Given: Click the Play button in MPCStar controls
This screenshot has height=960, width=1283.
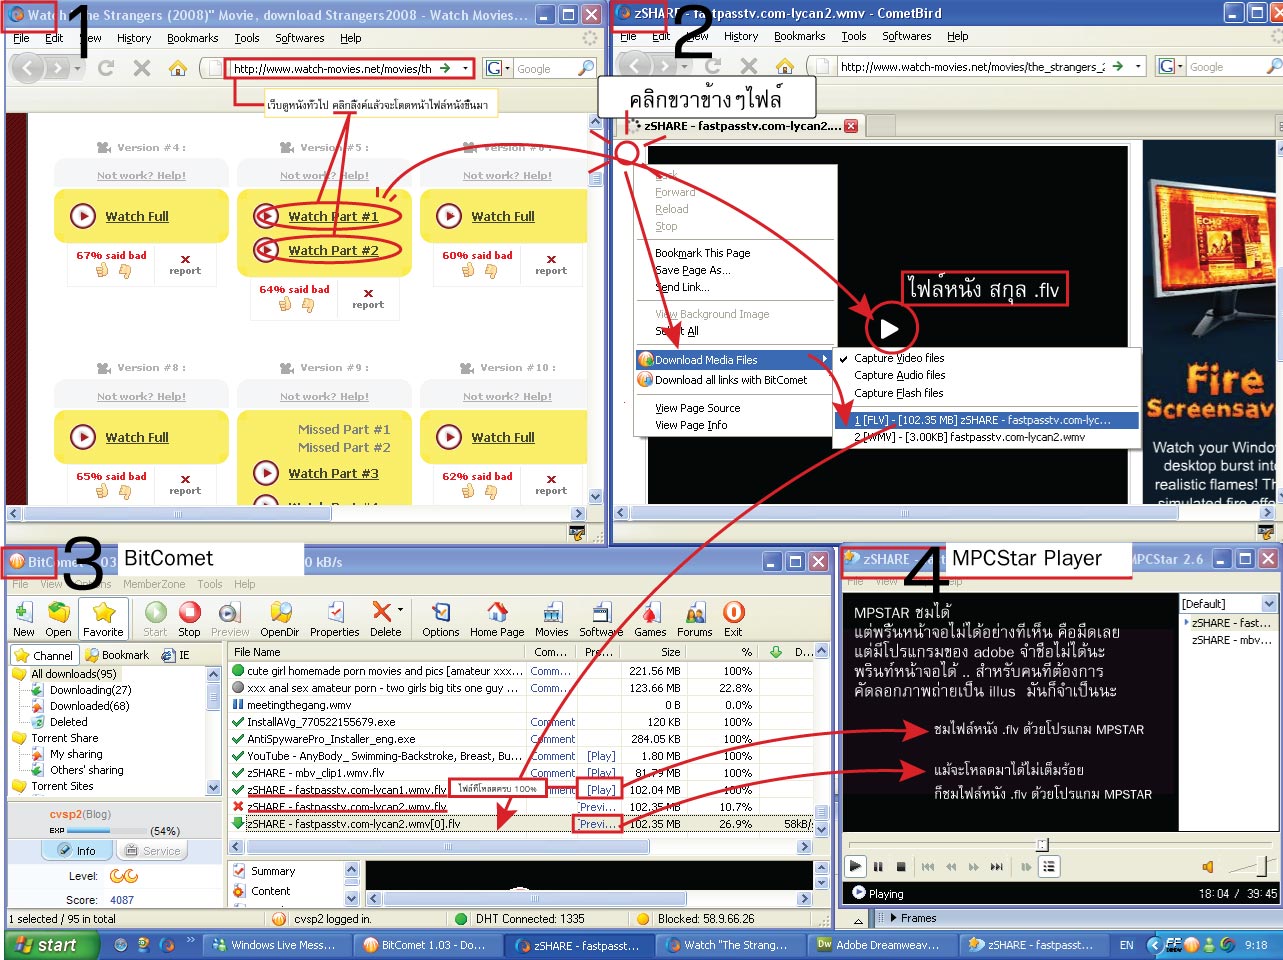Looking at the screenshot, I should pyautogui.click(x=855, y=867).
